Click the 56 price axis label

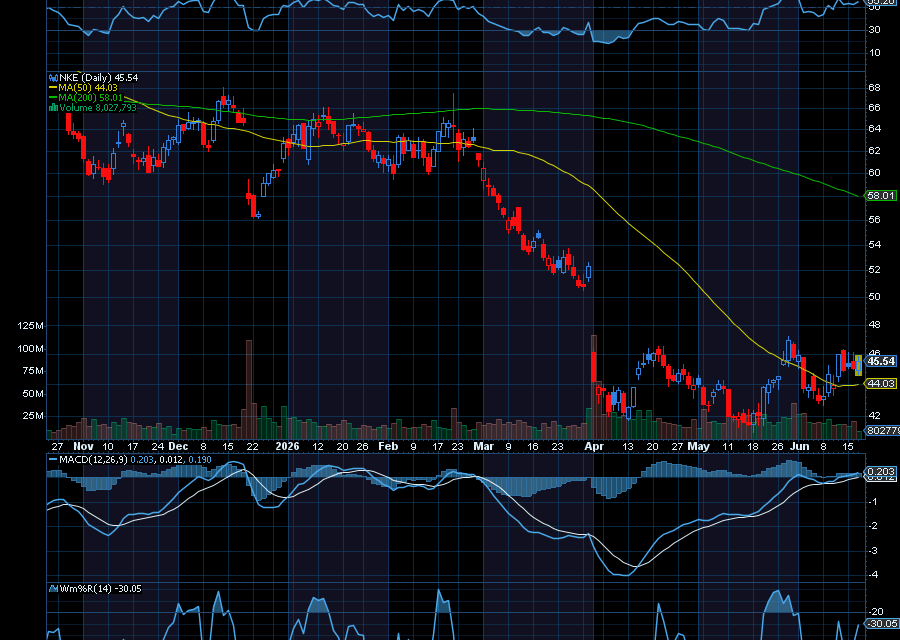(874, 220)
